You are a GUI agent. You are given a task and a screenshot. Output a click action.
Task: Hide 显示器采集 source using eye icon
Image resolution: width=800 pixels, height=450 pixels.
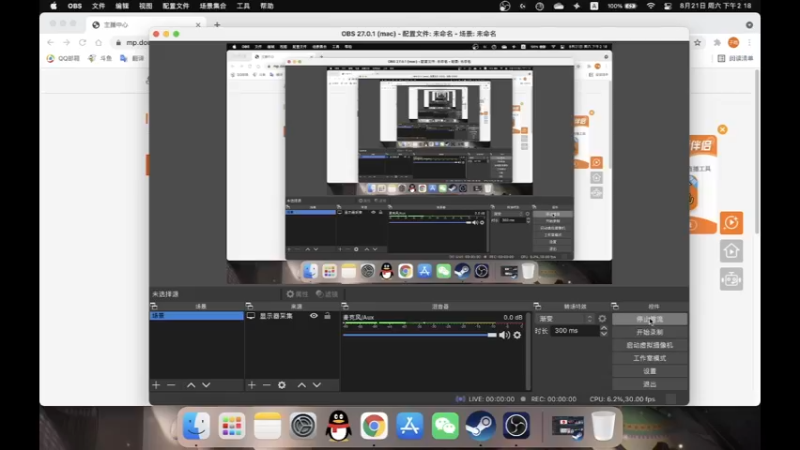coord(314,316)
